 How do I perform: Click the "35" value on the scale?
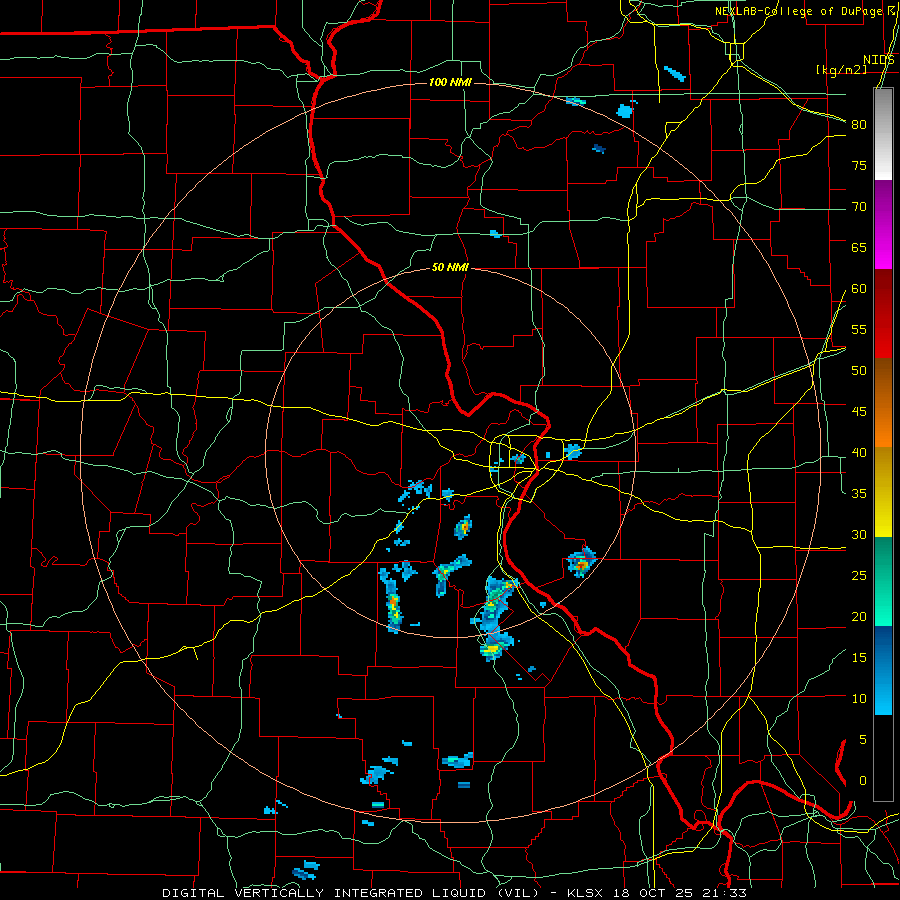[x=859, y=494]
